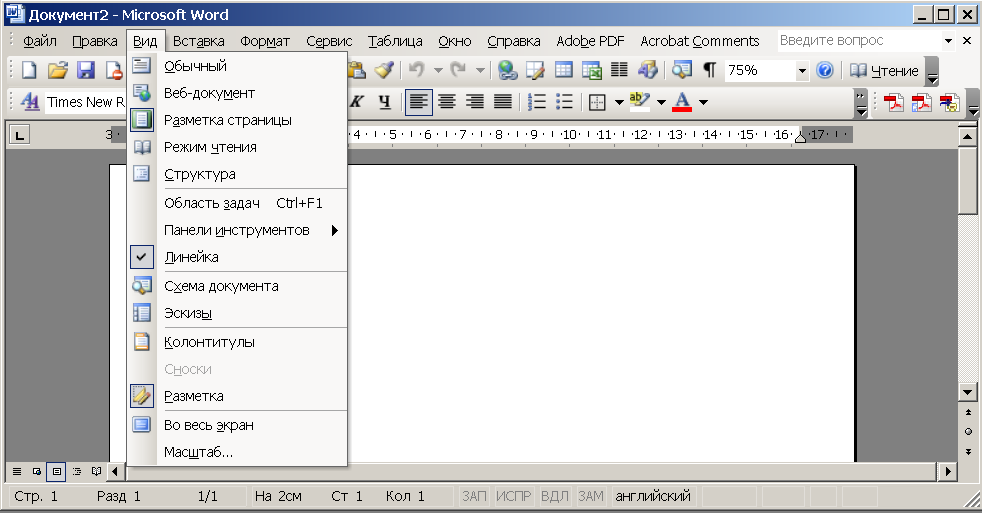Click the Open folder toolbar icon
The height and width of the screenshot is (513, 982).
coord(58,70)
